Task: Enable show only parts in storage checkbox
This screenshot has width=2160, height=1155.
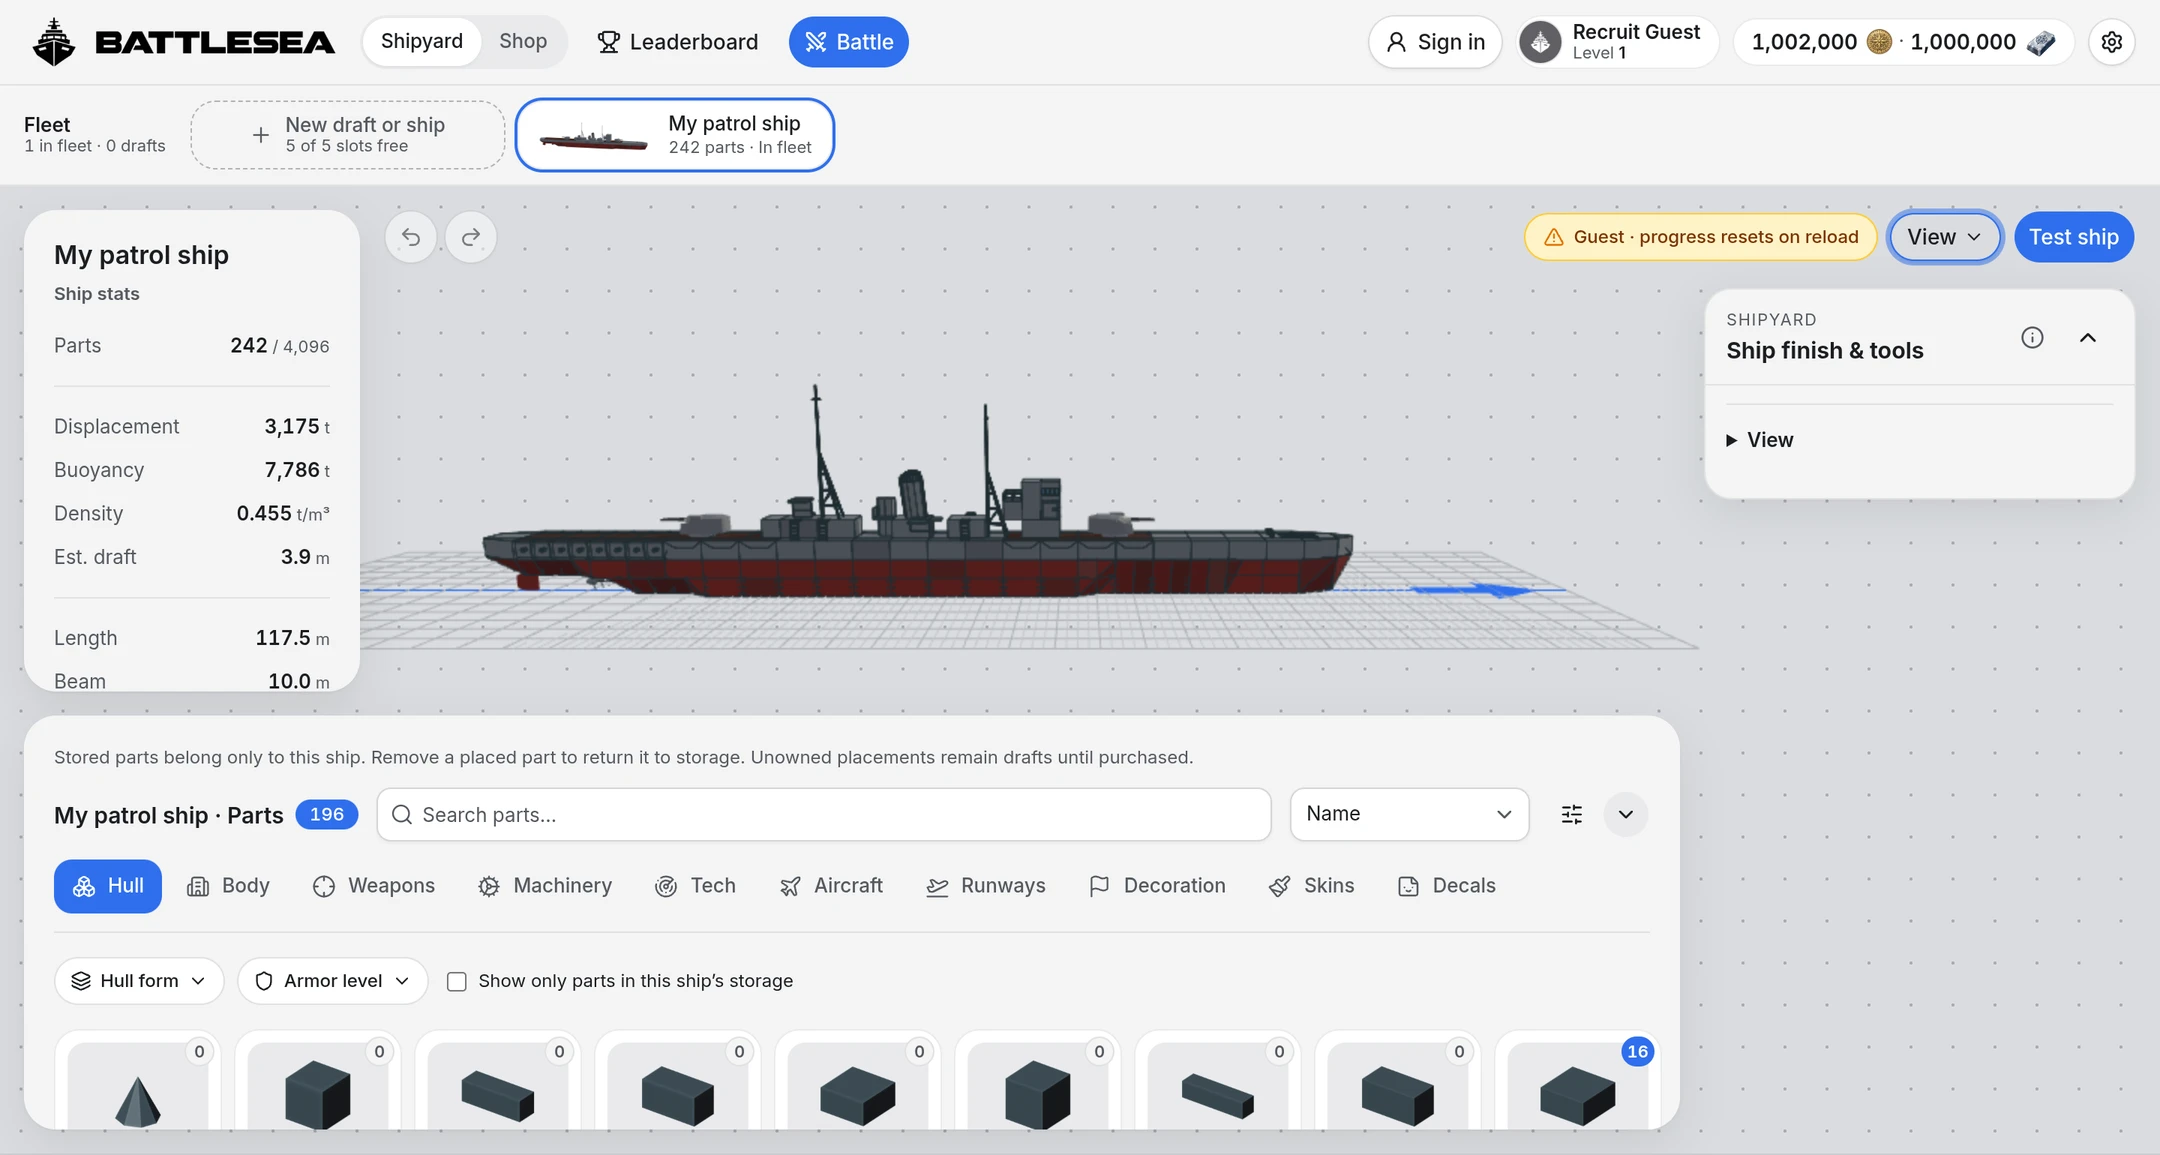Action: [x=457, y=982]
